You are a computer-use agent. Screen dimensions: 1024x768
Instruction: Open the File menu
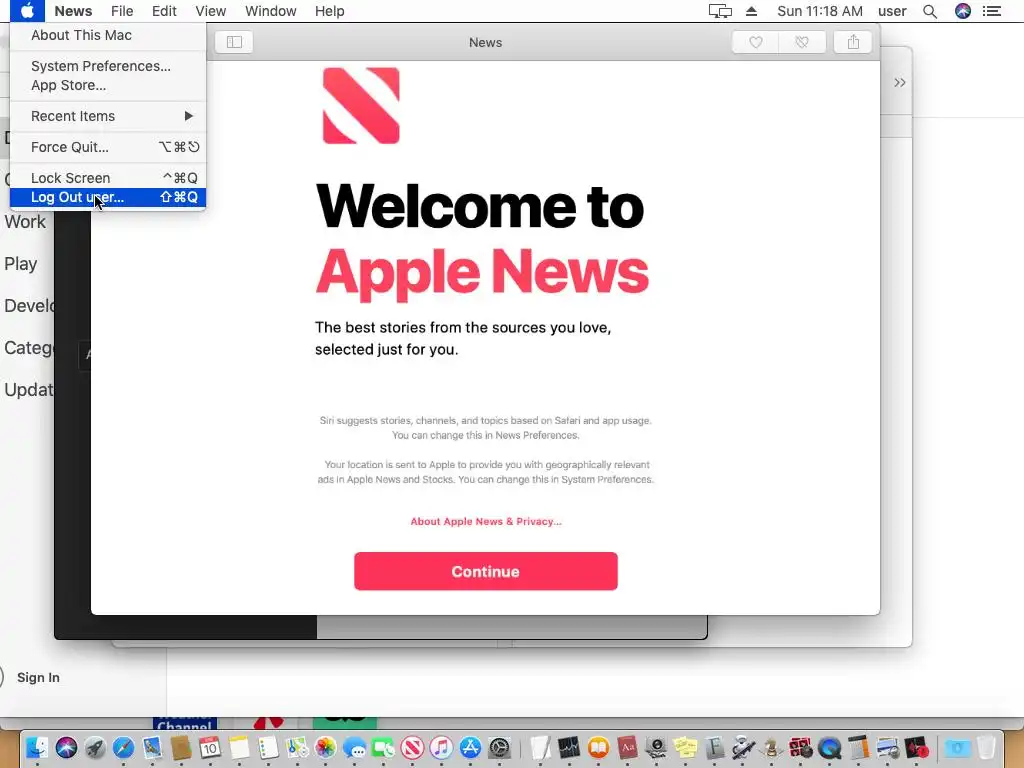[x=122, y=11]
